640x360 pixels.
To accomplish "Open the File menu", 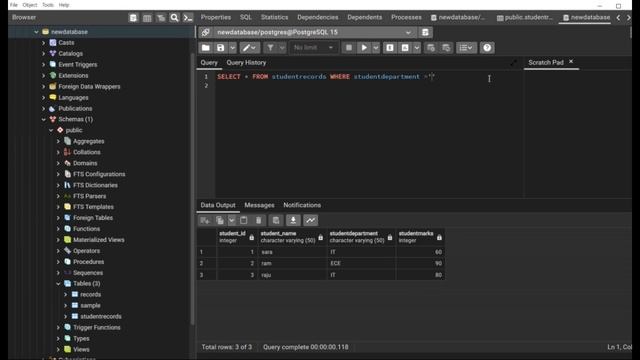I will click(13, 5).
